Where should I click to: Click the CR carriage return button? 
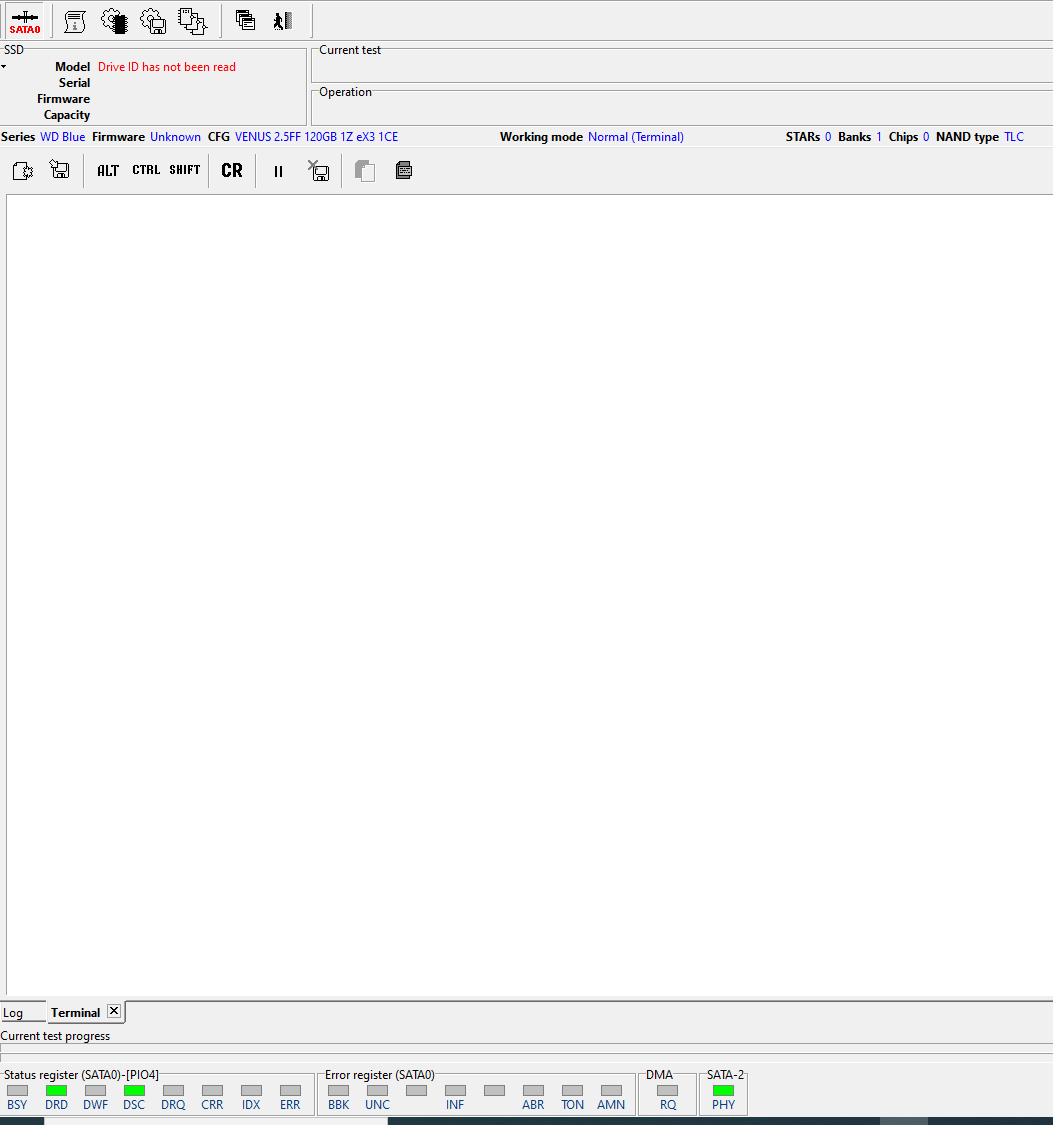point(232,171)
